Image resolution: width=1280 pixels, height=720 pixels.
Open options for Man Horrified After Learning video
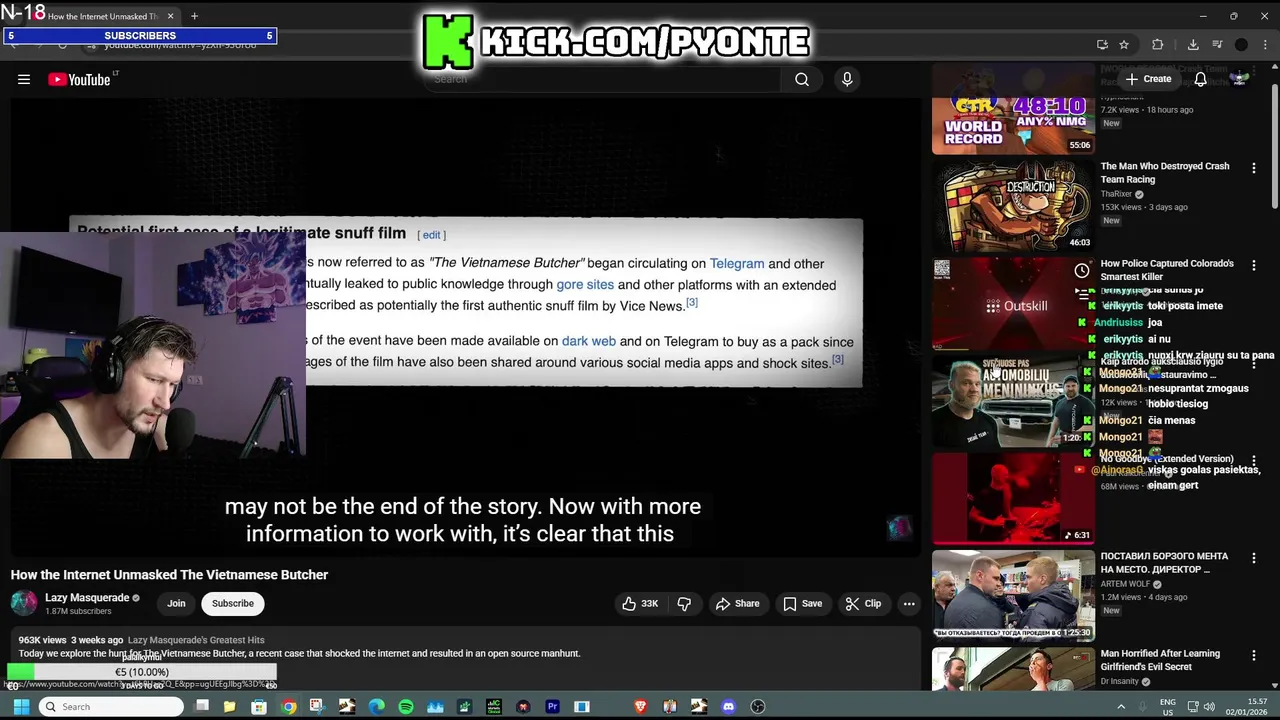pos(1253,655)
